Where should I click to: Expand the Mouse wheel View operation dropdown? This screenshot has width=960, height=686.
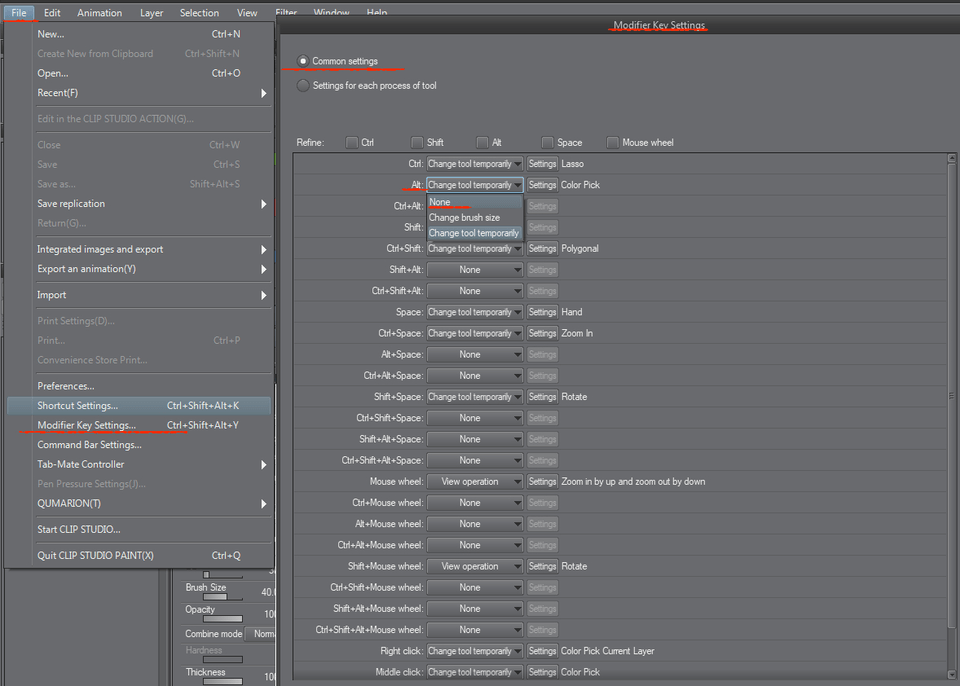click(x=474, y=482)
